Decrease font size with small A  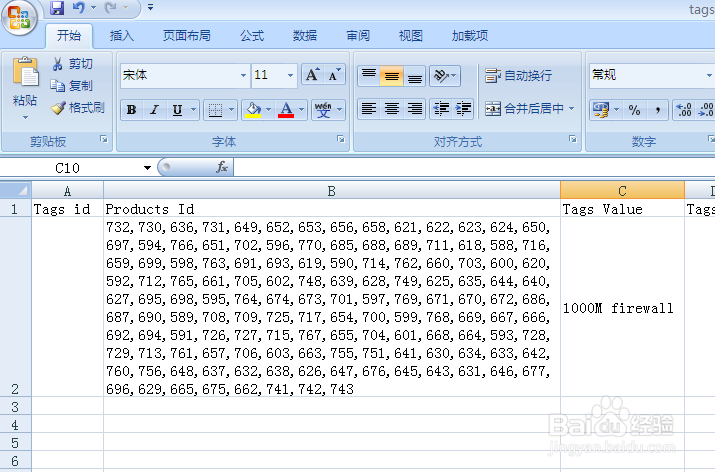coord(335,75)
